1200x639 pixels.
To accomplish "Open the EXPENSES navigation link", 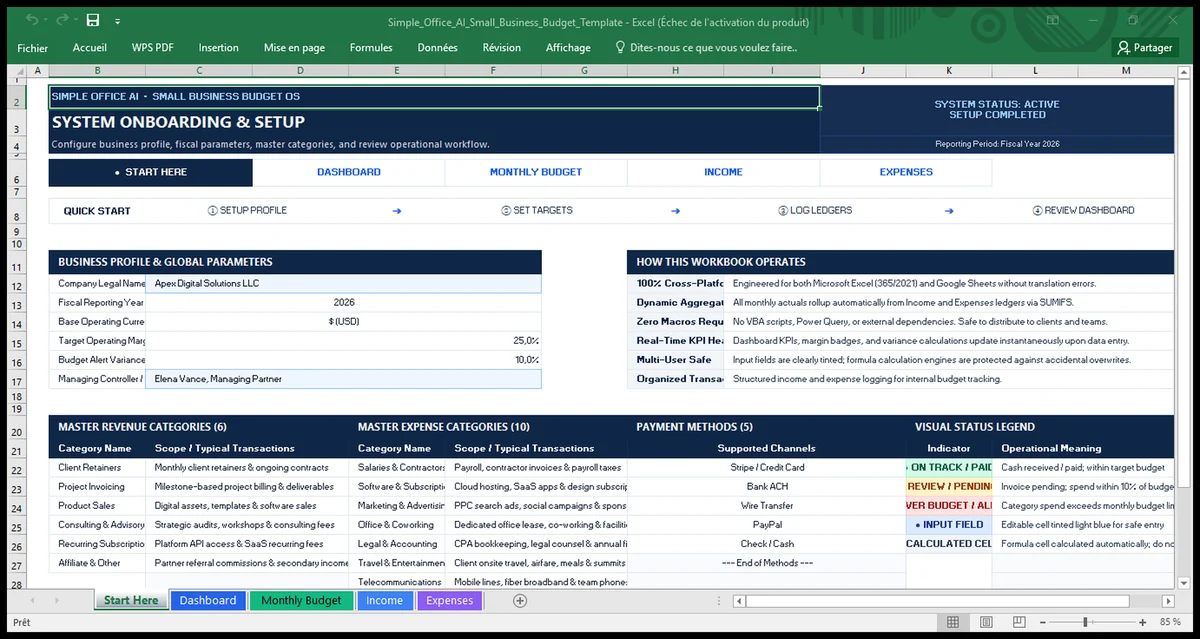I will pos(906,172).
